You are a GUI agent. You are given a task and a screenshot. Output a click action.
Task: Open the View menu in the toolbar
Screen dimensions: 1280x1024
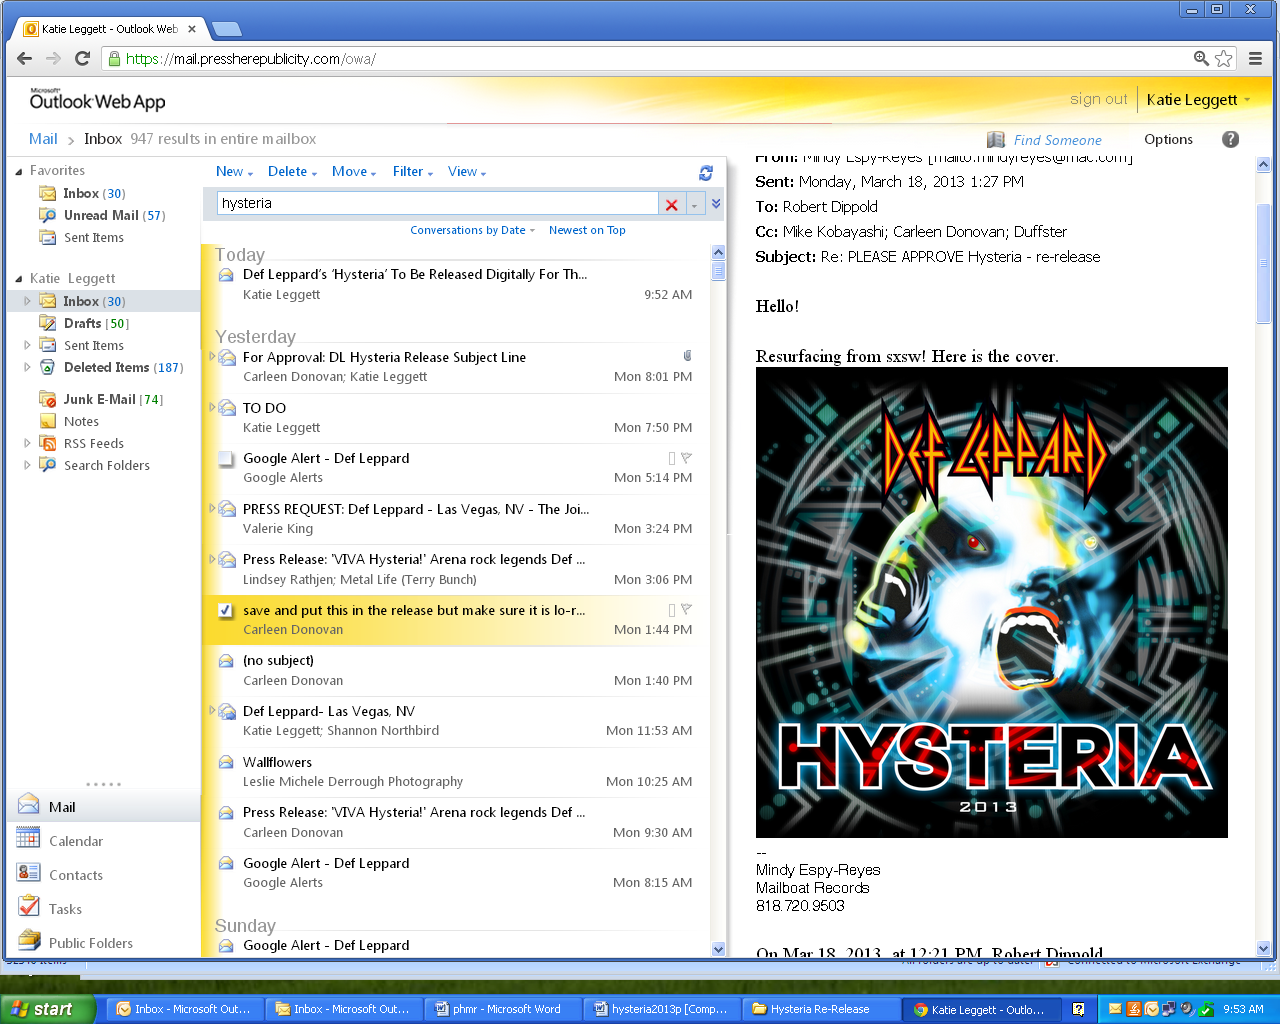tap(466, 172)
